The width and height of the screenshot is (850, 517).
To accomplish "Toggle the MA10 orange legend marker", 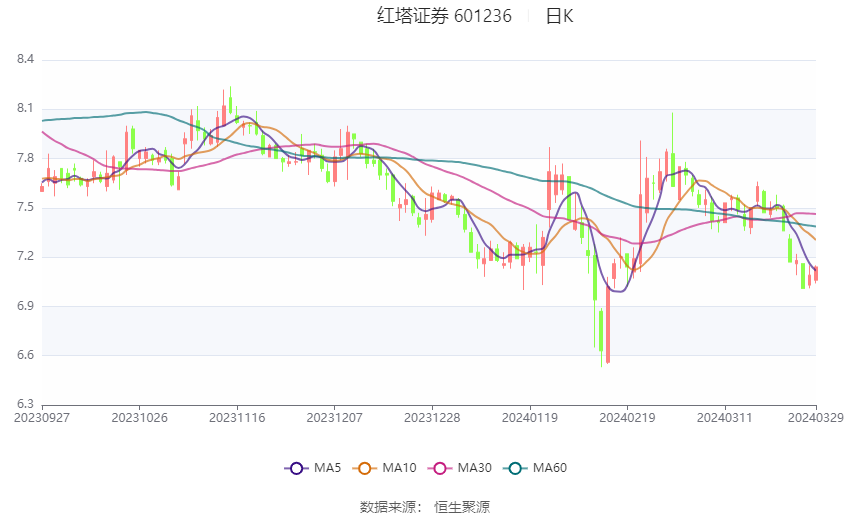I will [x=364, y=468].
